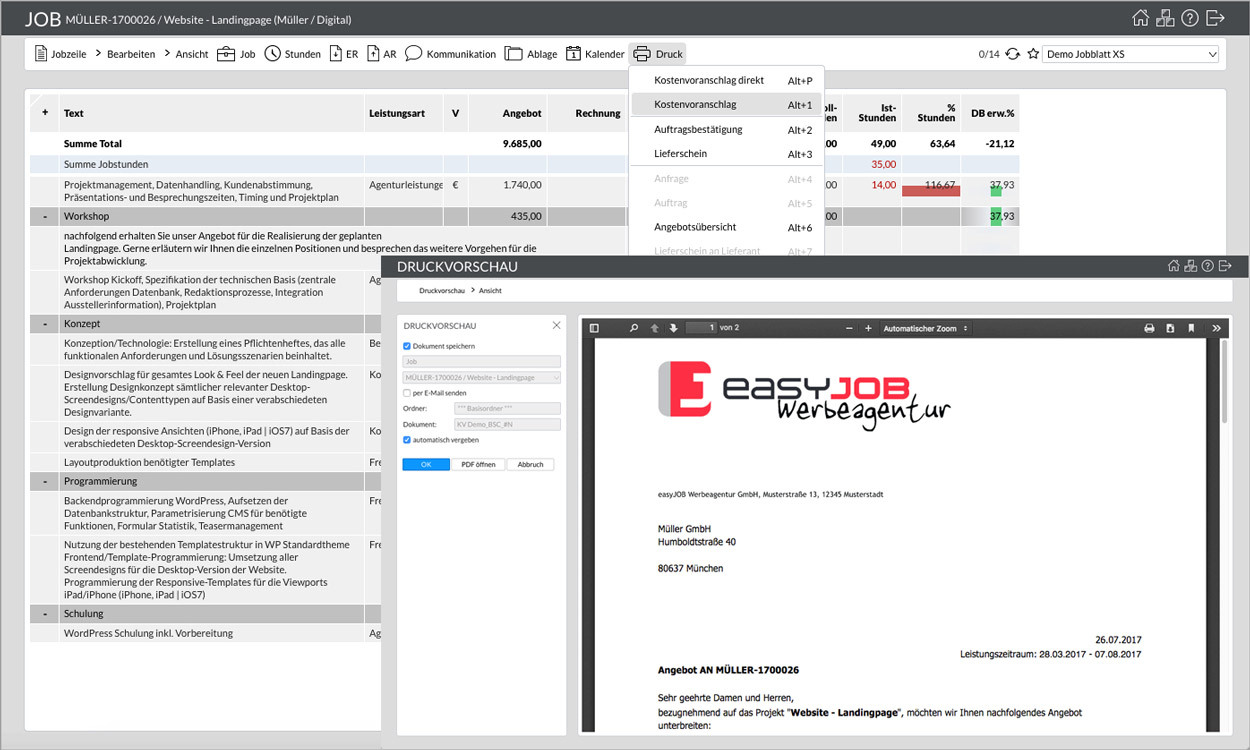This screenshot has height=750, width=1250.
Task: Click the blue OK button
Action: tap(426, 464)
